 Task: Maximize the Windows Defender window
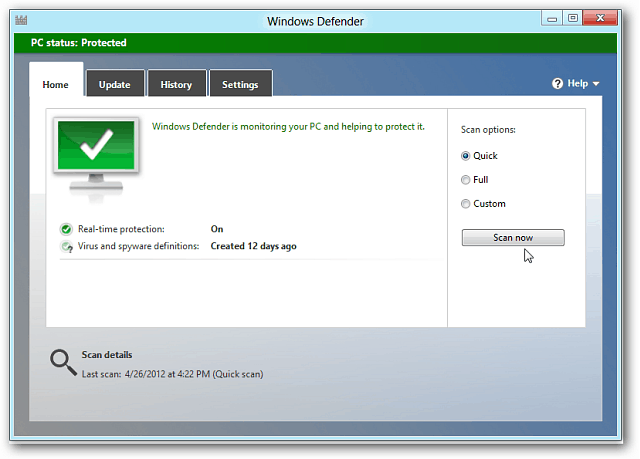coord(573,18)
